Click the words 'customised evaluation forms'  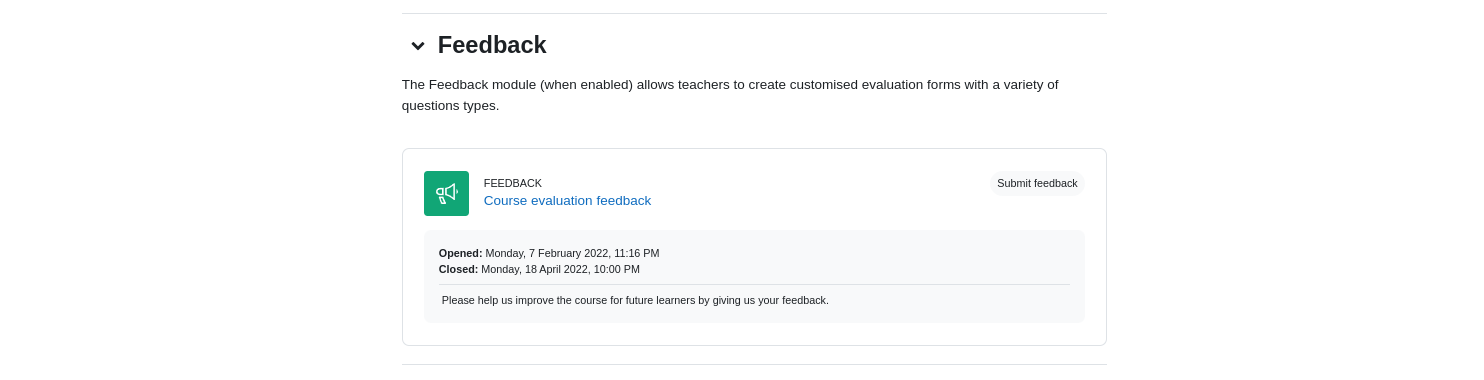pyautogui.click(x=875, y=84)
